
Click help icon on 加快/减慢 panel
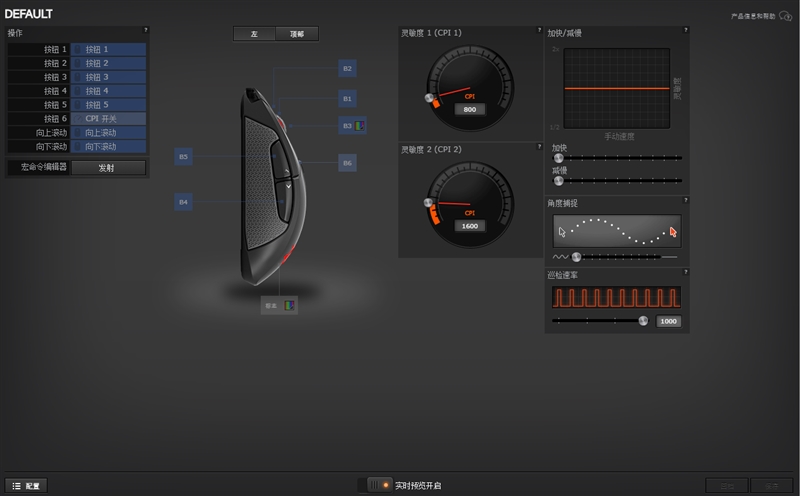[x=685, y=31]
